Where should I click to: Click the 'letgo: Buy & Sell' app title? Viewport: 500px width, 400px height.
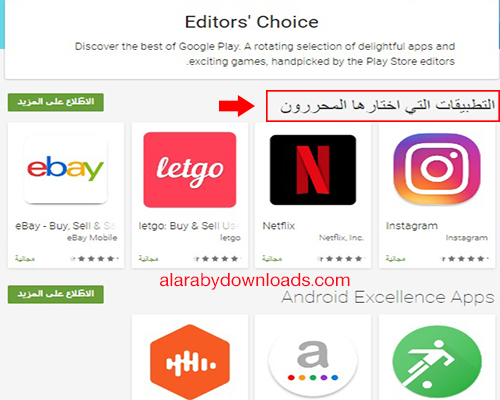coord(189,226)
